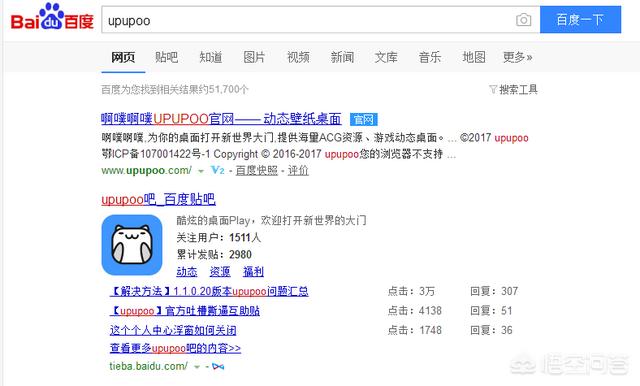Open the 【解决方法】1.1.0.20版本 thread link
This screenshot has width=640, height=386.
click(x=209, y=291)
